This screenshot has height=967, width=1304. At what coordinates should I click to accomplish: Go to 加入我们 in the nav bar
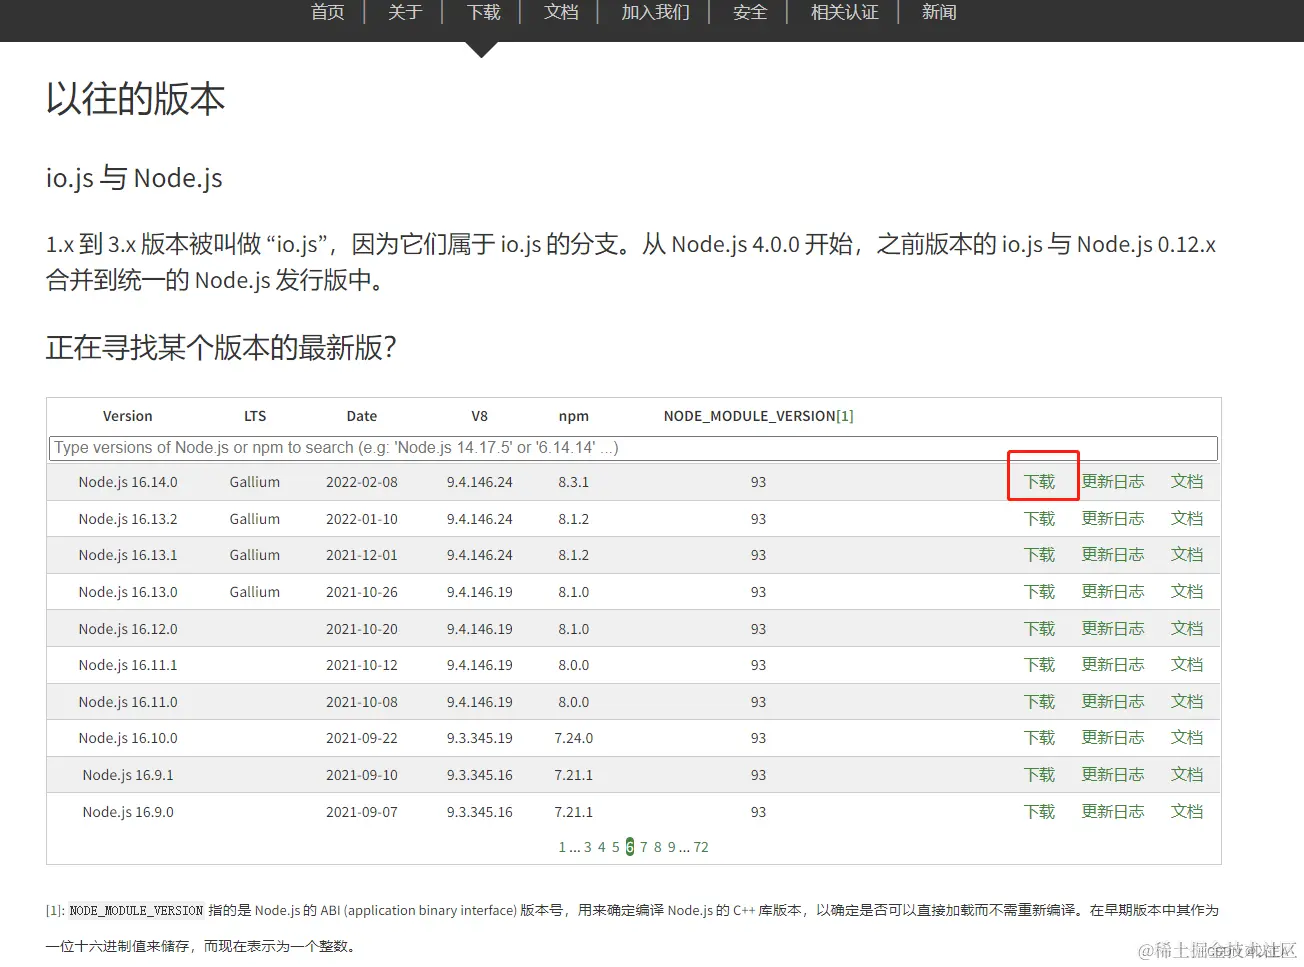pos(655,12)
